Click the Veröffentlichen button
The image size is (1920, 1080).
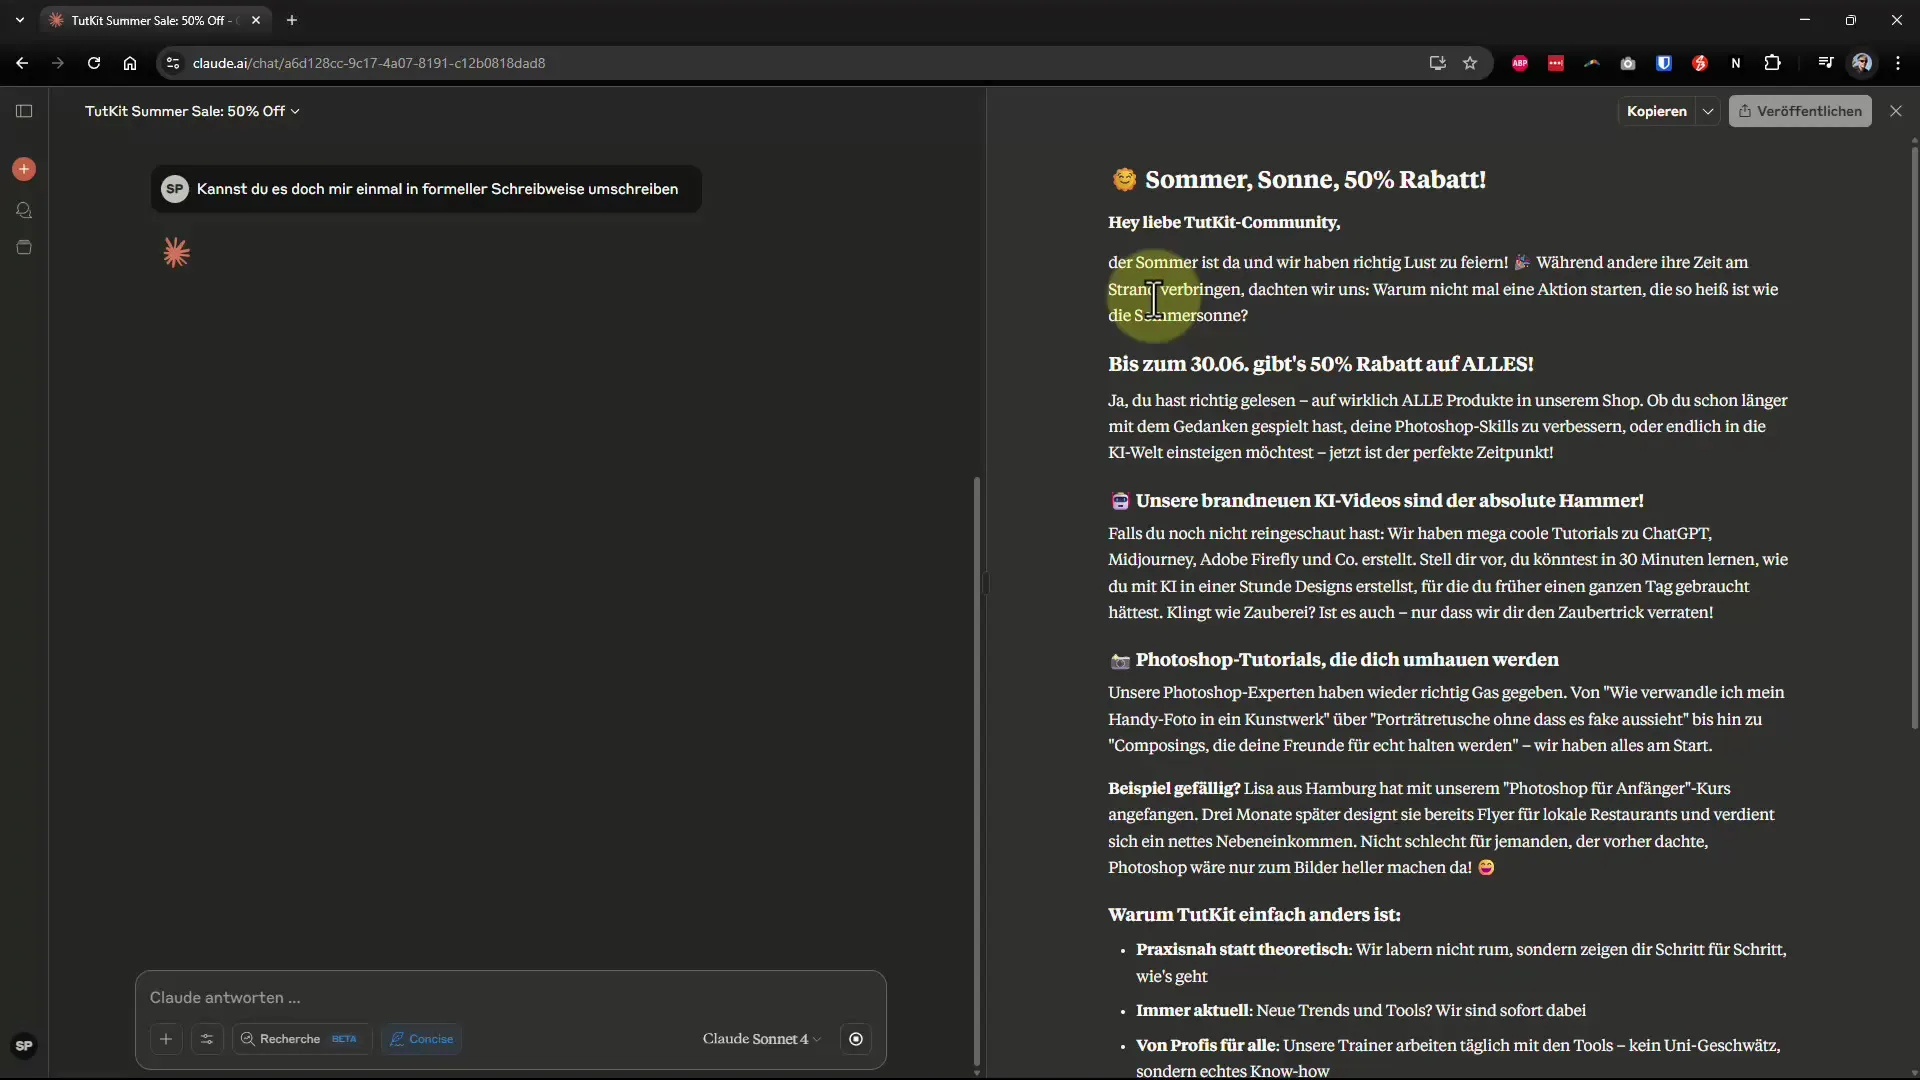[1800, 111]
